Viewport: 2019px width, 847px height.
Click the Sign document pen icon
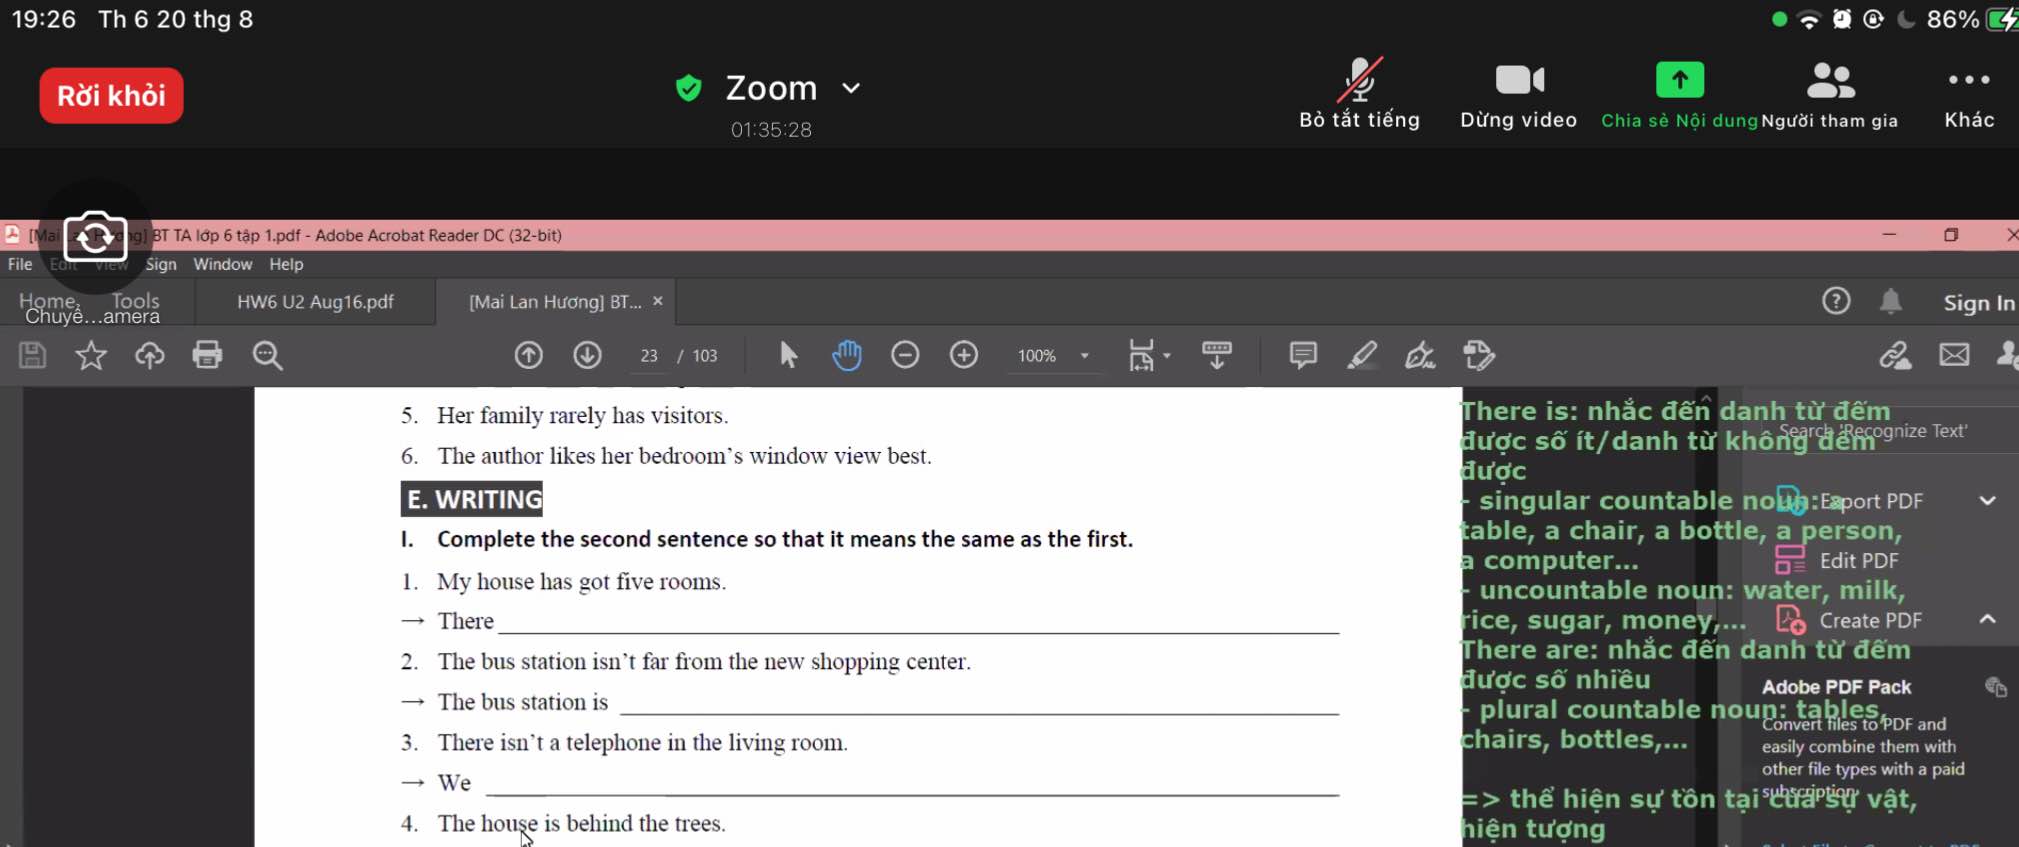(1420, 355)
